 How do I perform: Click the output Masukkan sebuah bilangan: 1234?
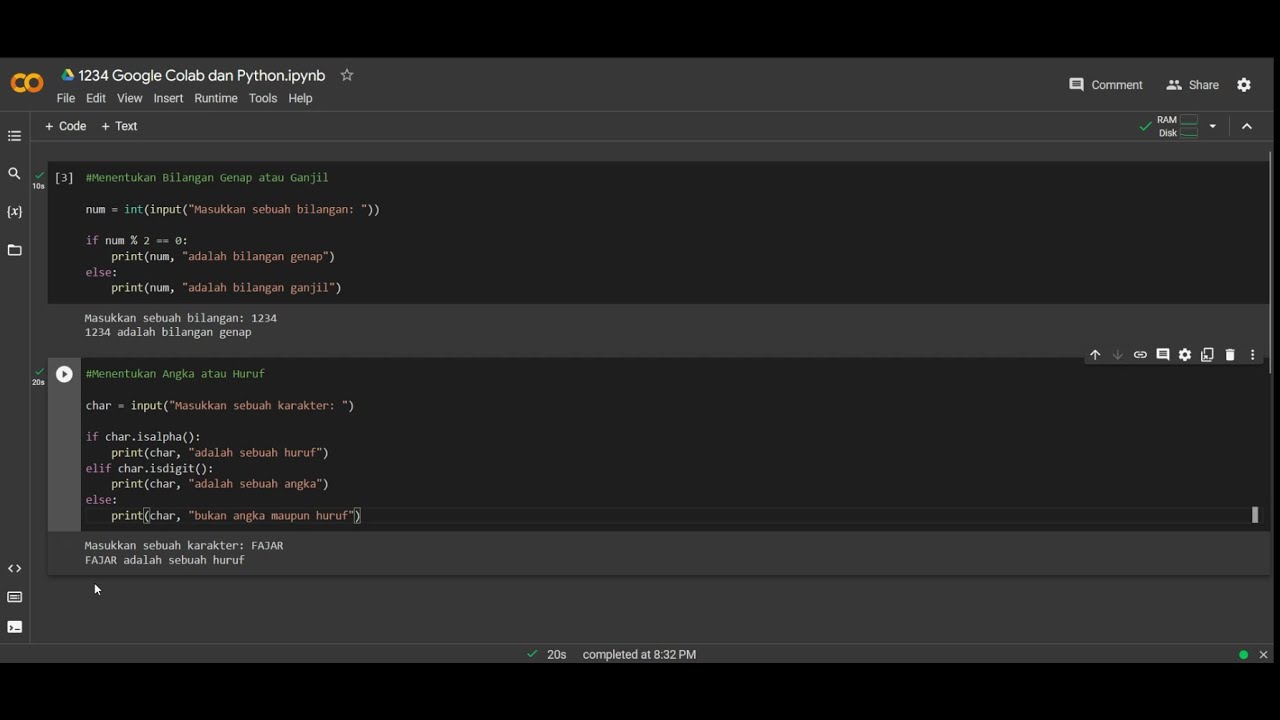(x=181, y=318)
